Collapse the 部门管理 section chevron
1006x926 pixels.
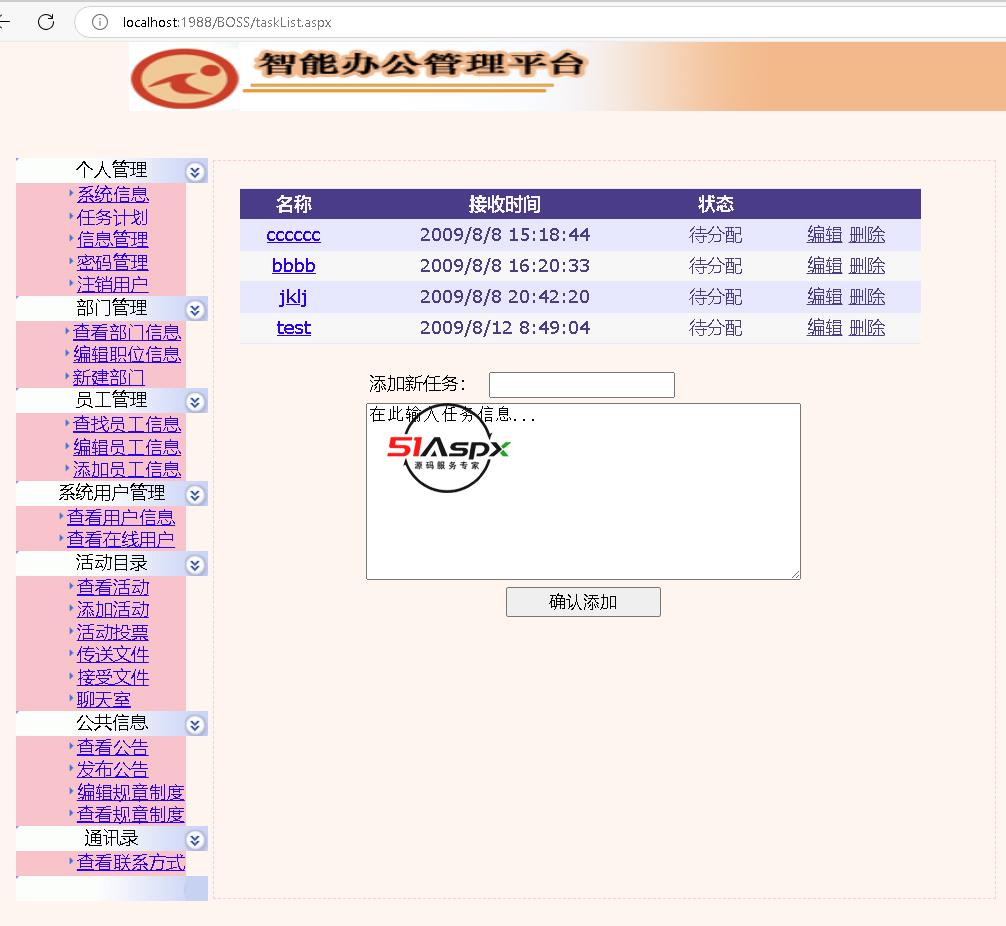pos(195,311)
